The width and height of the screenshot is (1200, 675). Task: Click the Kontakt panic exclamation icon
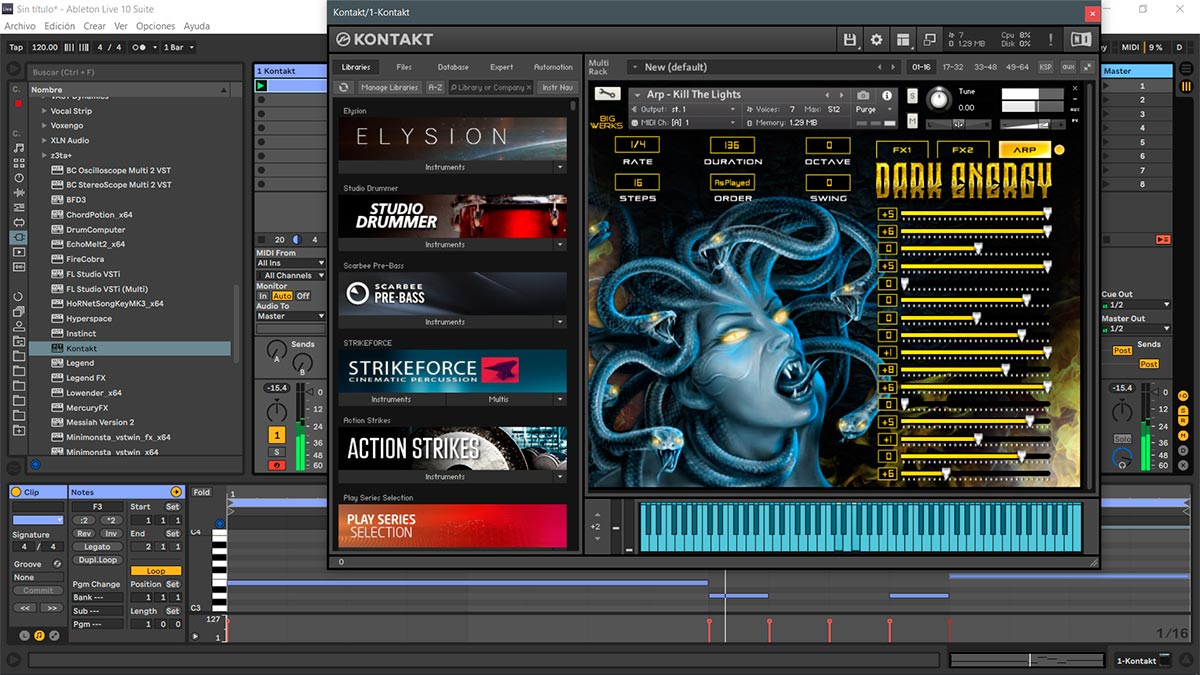coord(1051,39)
